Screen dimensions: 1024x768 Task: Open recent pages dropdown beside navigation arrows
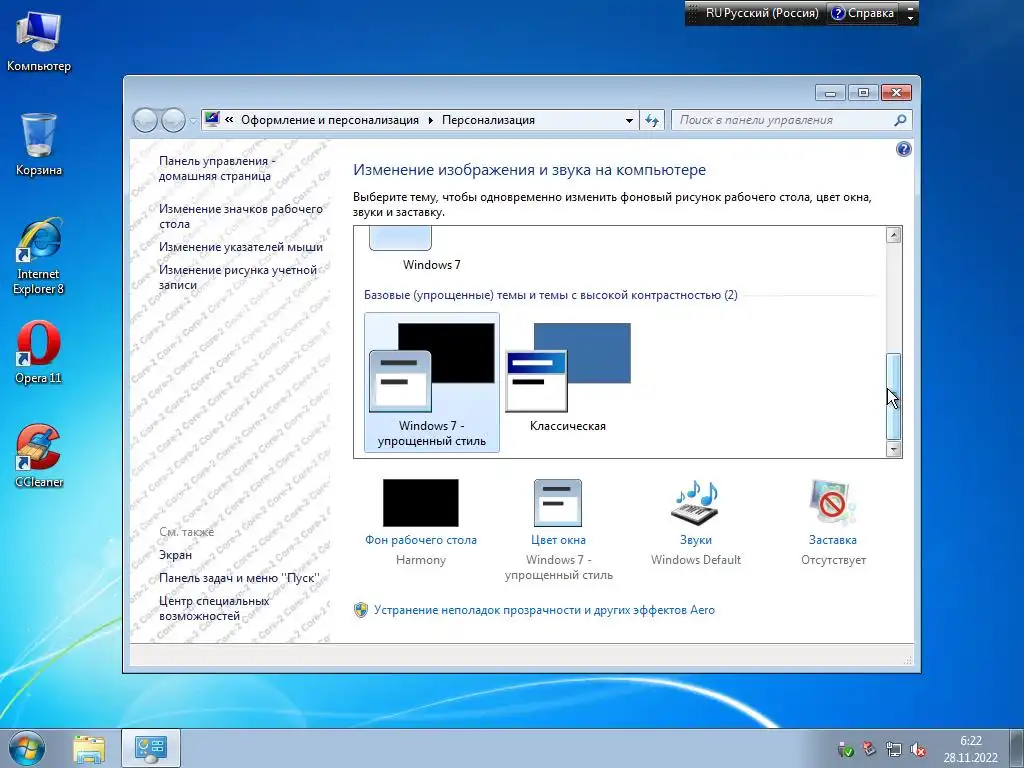tap(193, 121)
